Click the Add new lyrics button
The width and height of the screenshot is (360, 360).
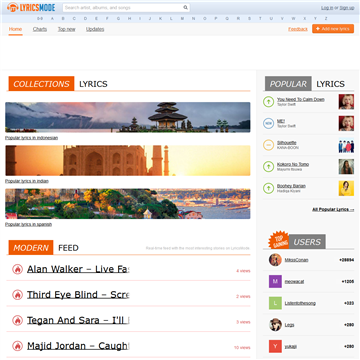[333, 29]
